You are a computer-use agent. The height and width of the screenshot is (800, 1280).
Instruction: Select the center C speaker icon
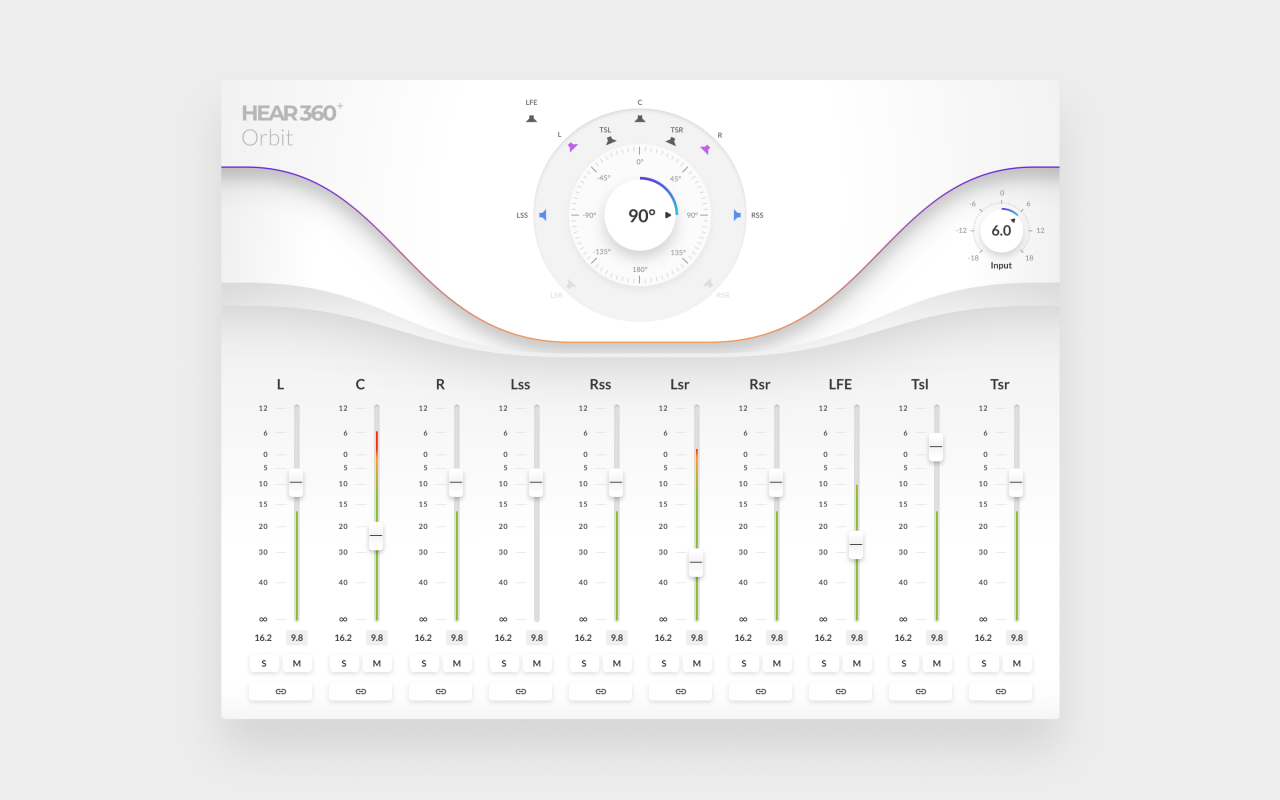point(640,118)
